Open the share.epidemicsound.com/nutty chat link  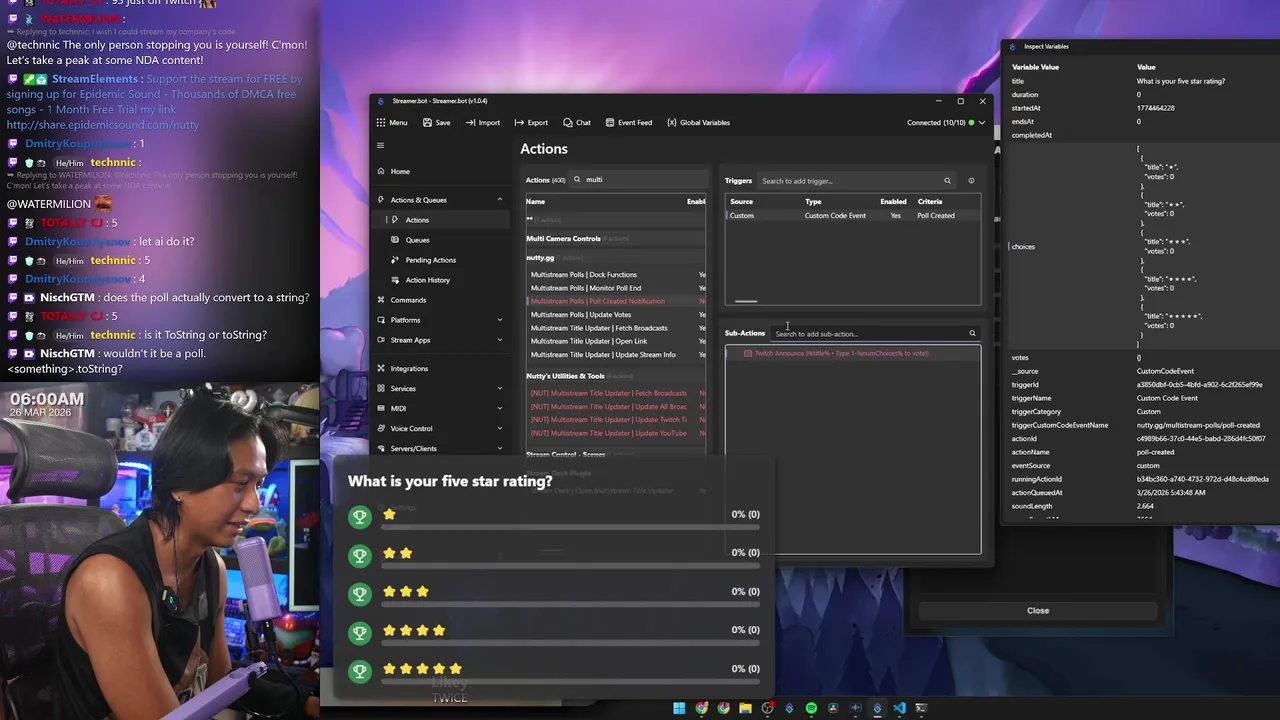point(103,125)
